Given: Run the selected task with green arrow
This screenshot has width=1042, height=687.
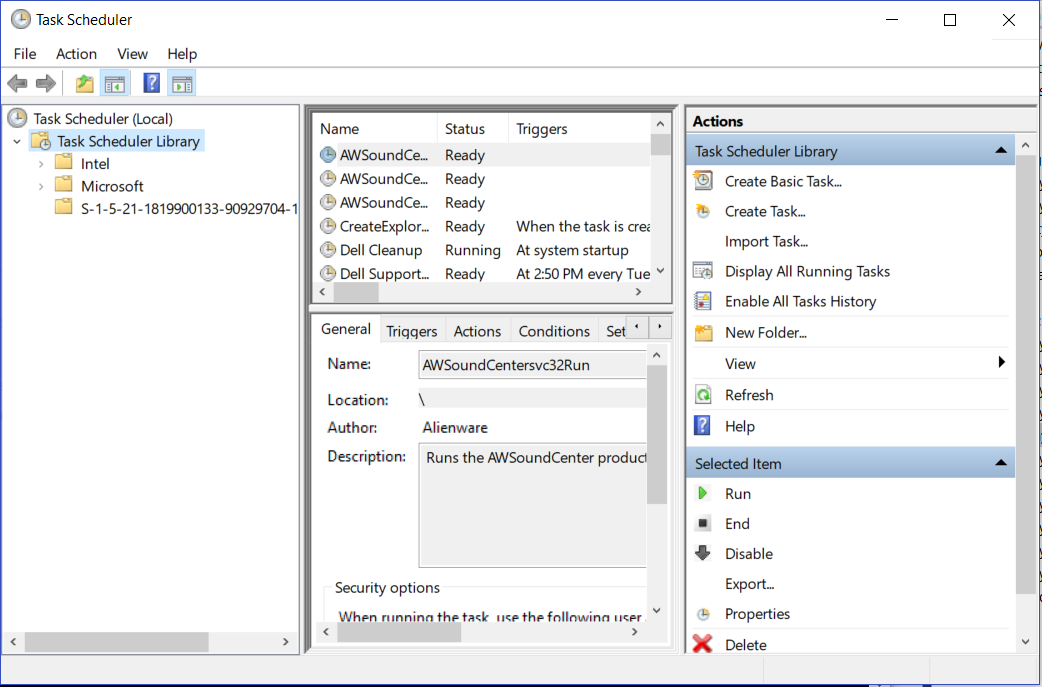Looking at the screenshot, I should [738, 494].
